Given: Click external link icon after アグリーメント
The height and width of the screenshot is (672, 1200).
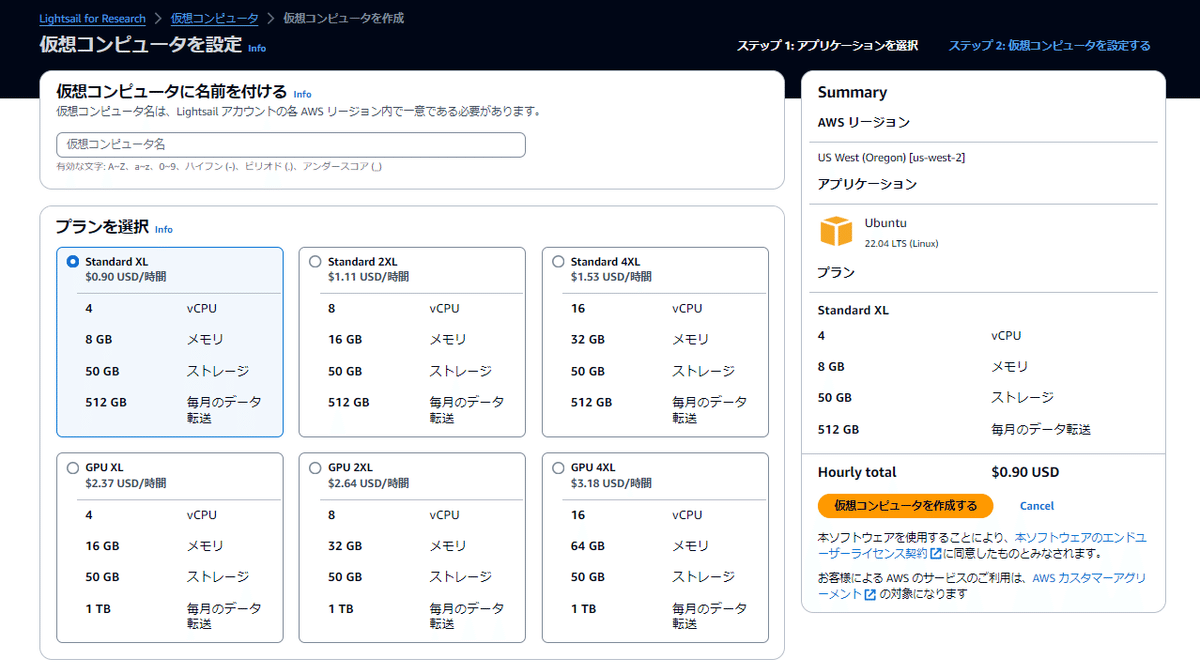Looking at the screenshot, I should (x=870, y=594).
